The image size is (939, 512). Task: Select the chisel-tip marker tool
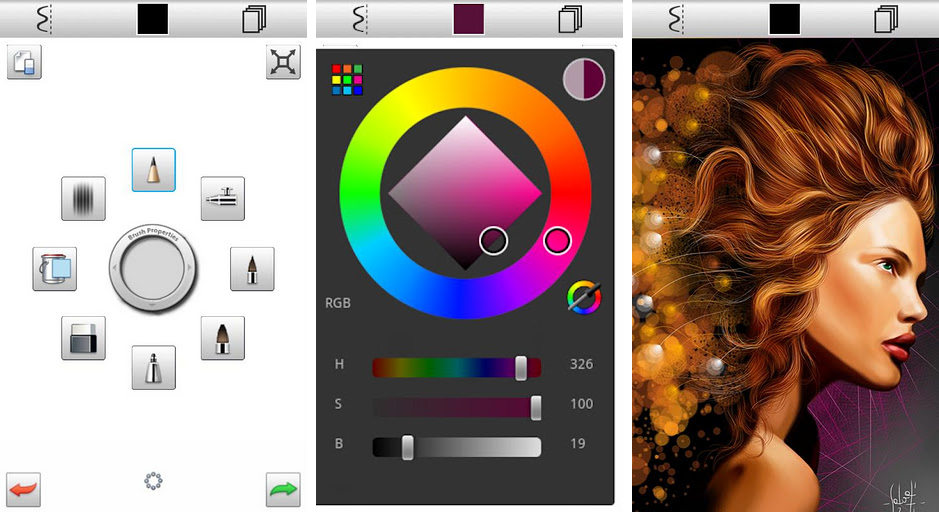click(x=153, y=367)
